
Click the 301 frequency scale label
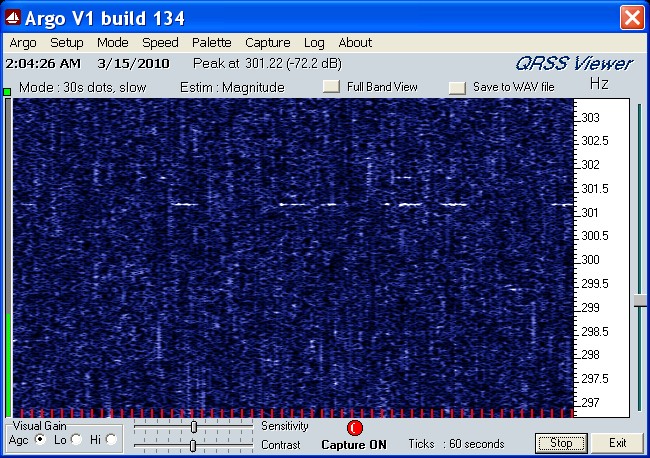coord(590,213)
